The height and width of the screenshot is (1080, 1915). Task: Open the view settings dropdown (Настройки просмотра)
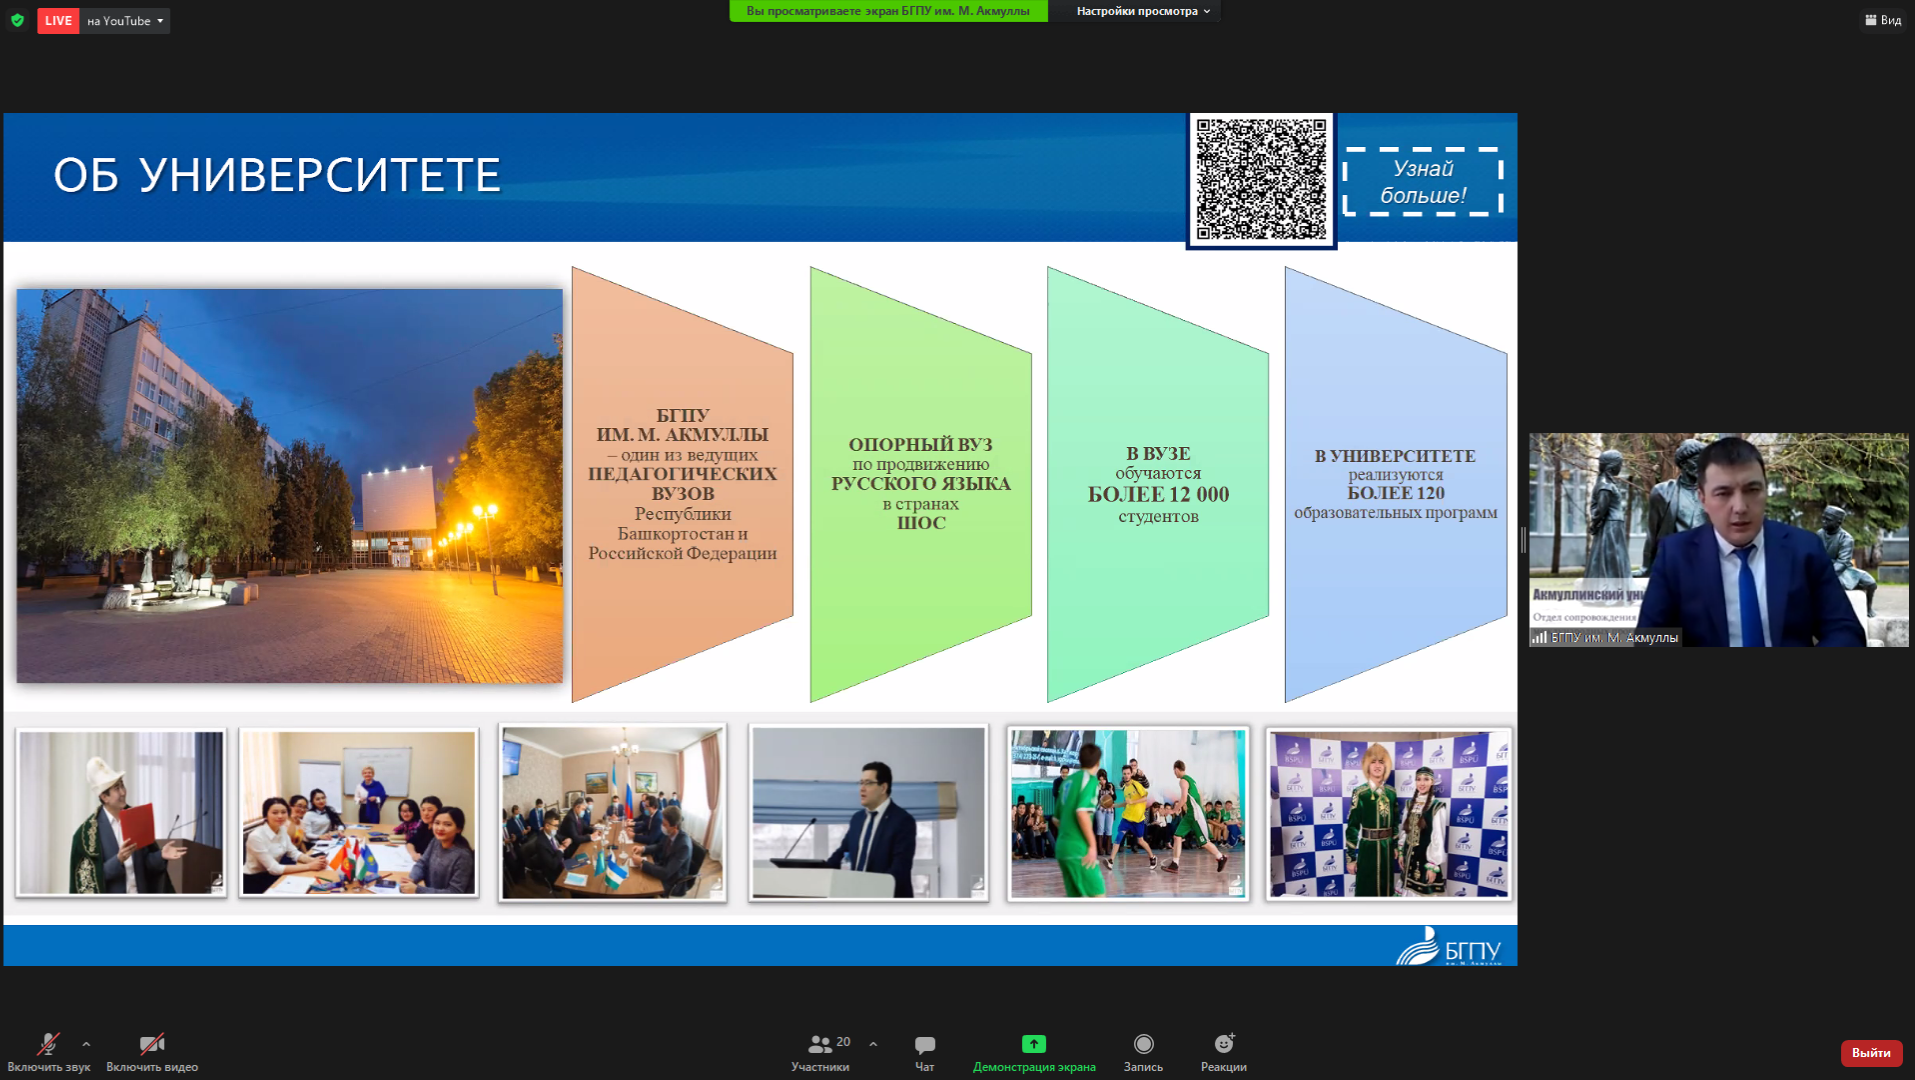[x=1142, y=11]
